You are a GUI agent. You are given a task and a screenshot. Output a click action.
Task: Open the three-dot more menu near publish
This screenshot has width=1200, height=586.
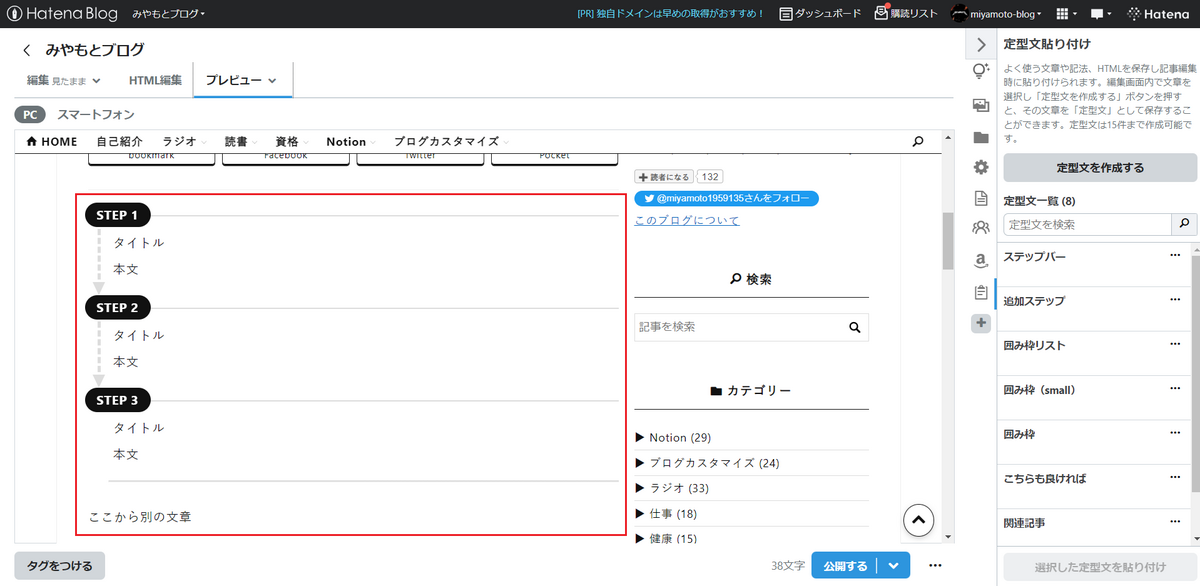935,565
